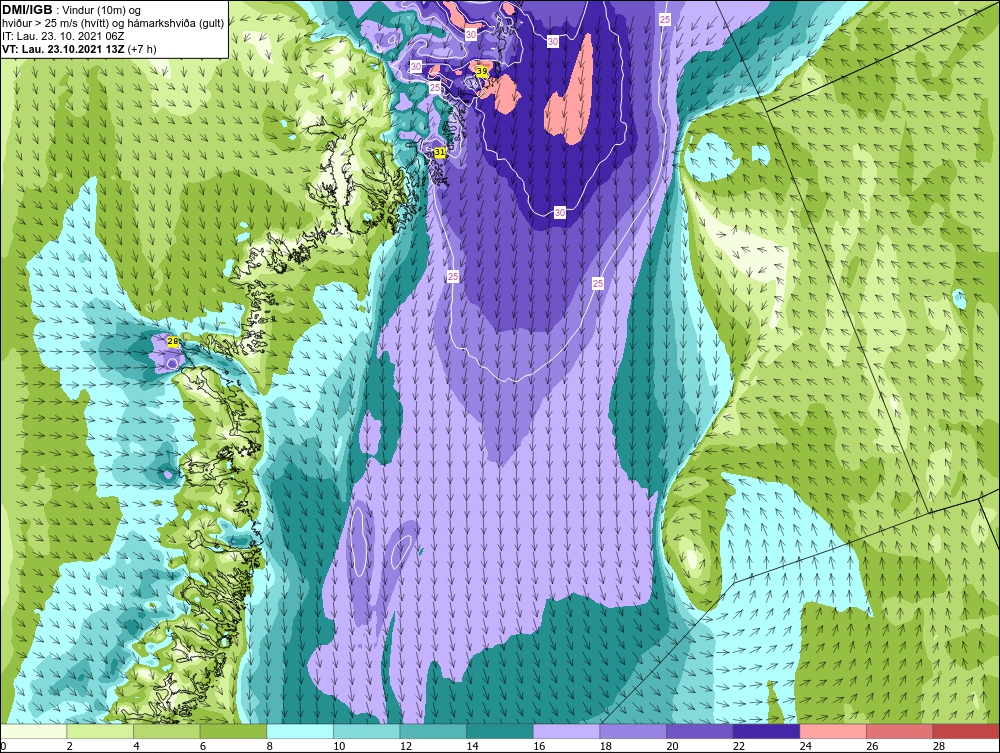Click the 'VT: Lau. 23.10.2021 13Z (+7 h)' line
The image size is (1000, 753).
(80, 49)
